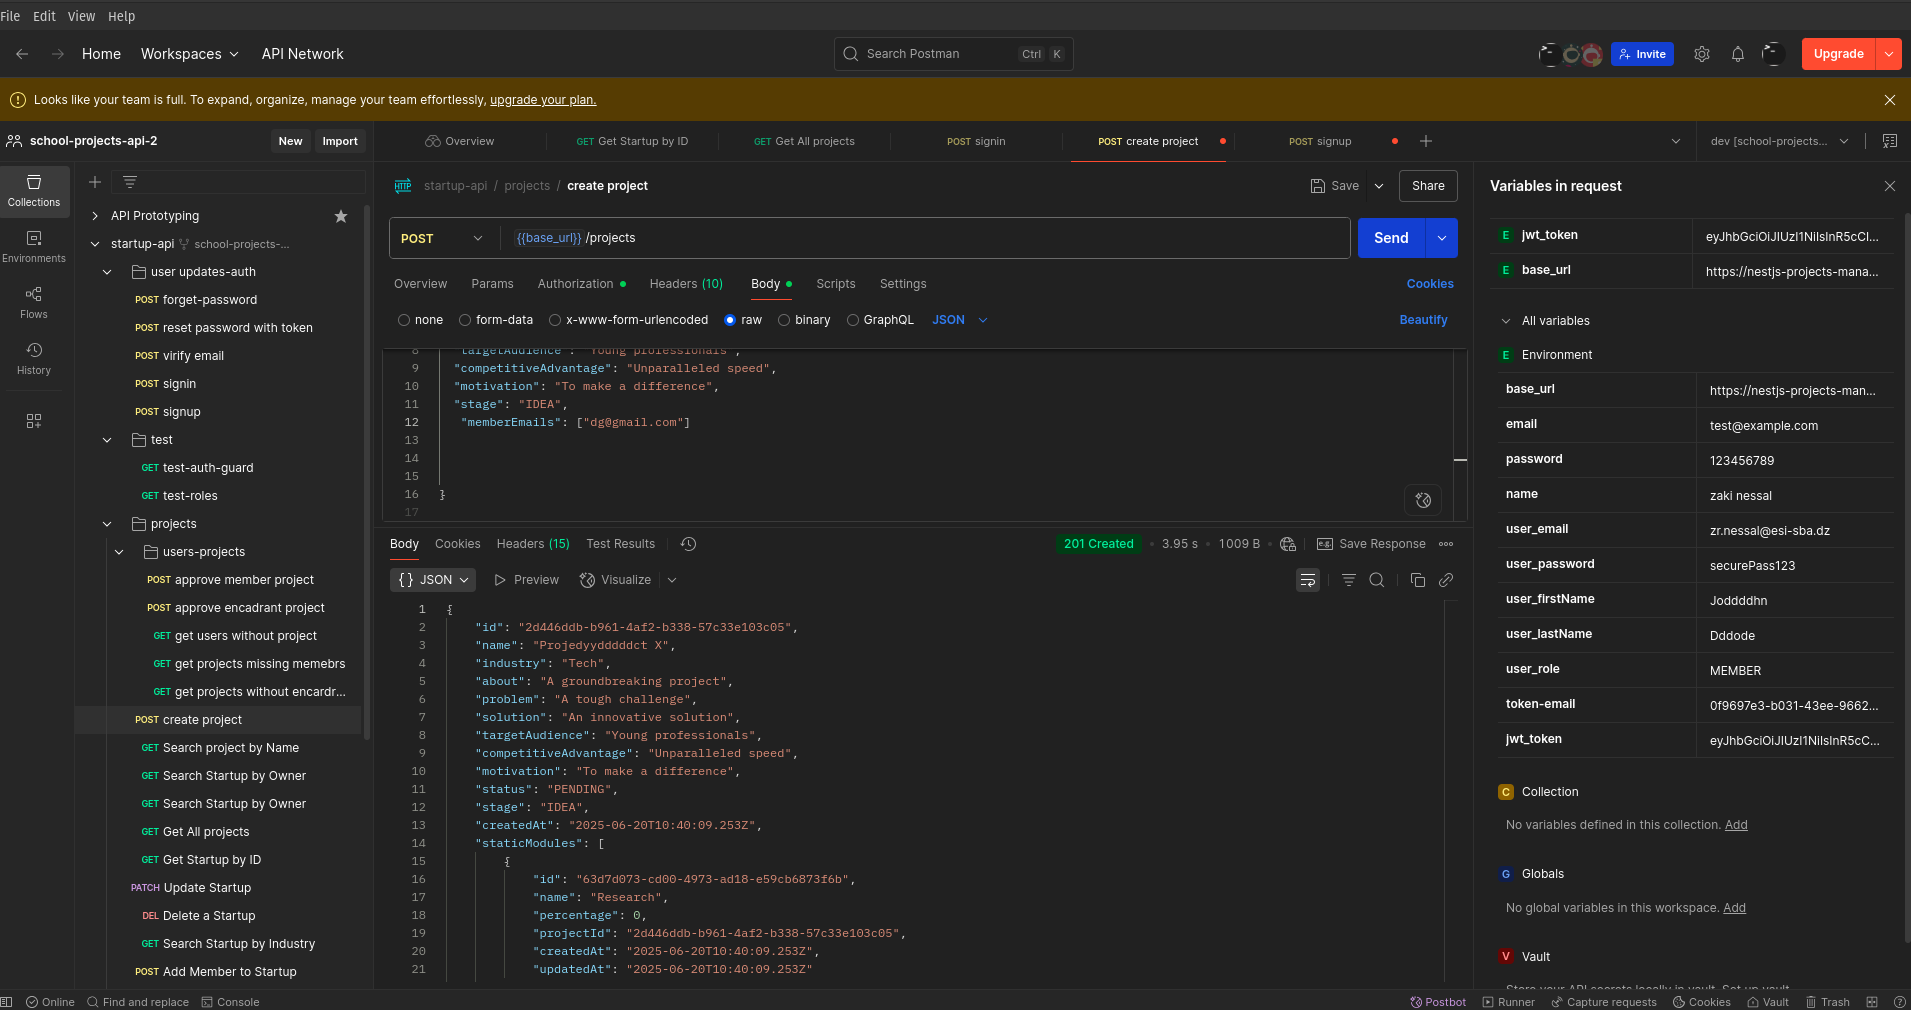1911x1010 pixels.
Task: Switch to the GET Get All projects tab
Action: pos(805,141)
